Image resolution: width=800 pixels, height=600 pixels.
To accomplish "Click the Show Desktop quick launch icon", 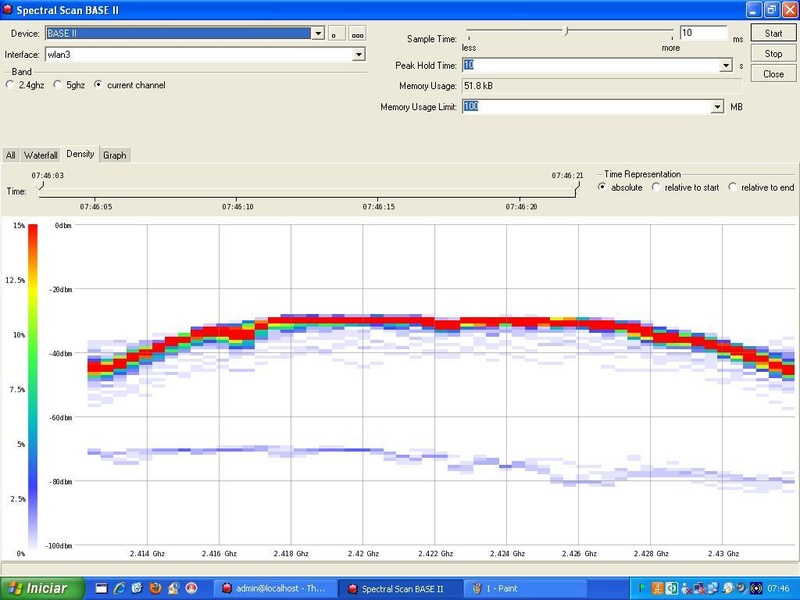I will point(101,588).
